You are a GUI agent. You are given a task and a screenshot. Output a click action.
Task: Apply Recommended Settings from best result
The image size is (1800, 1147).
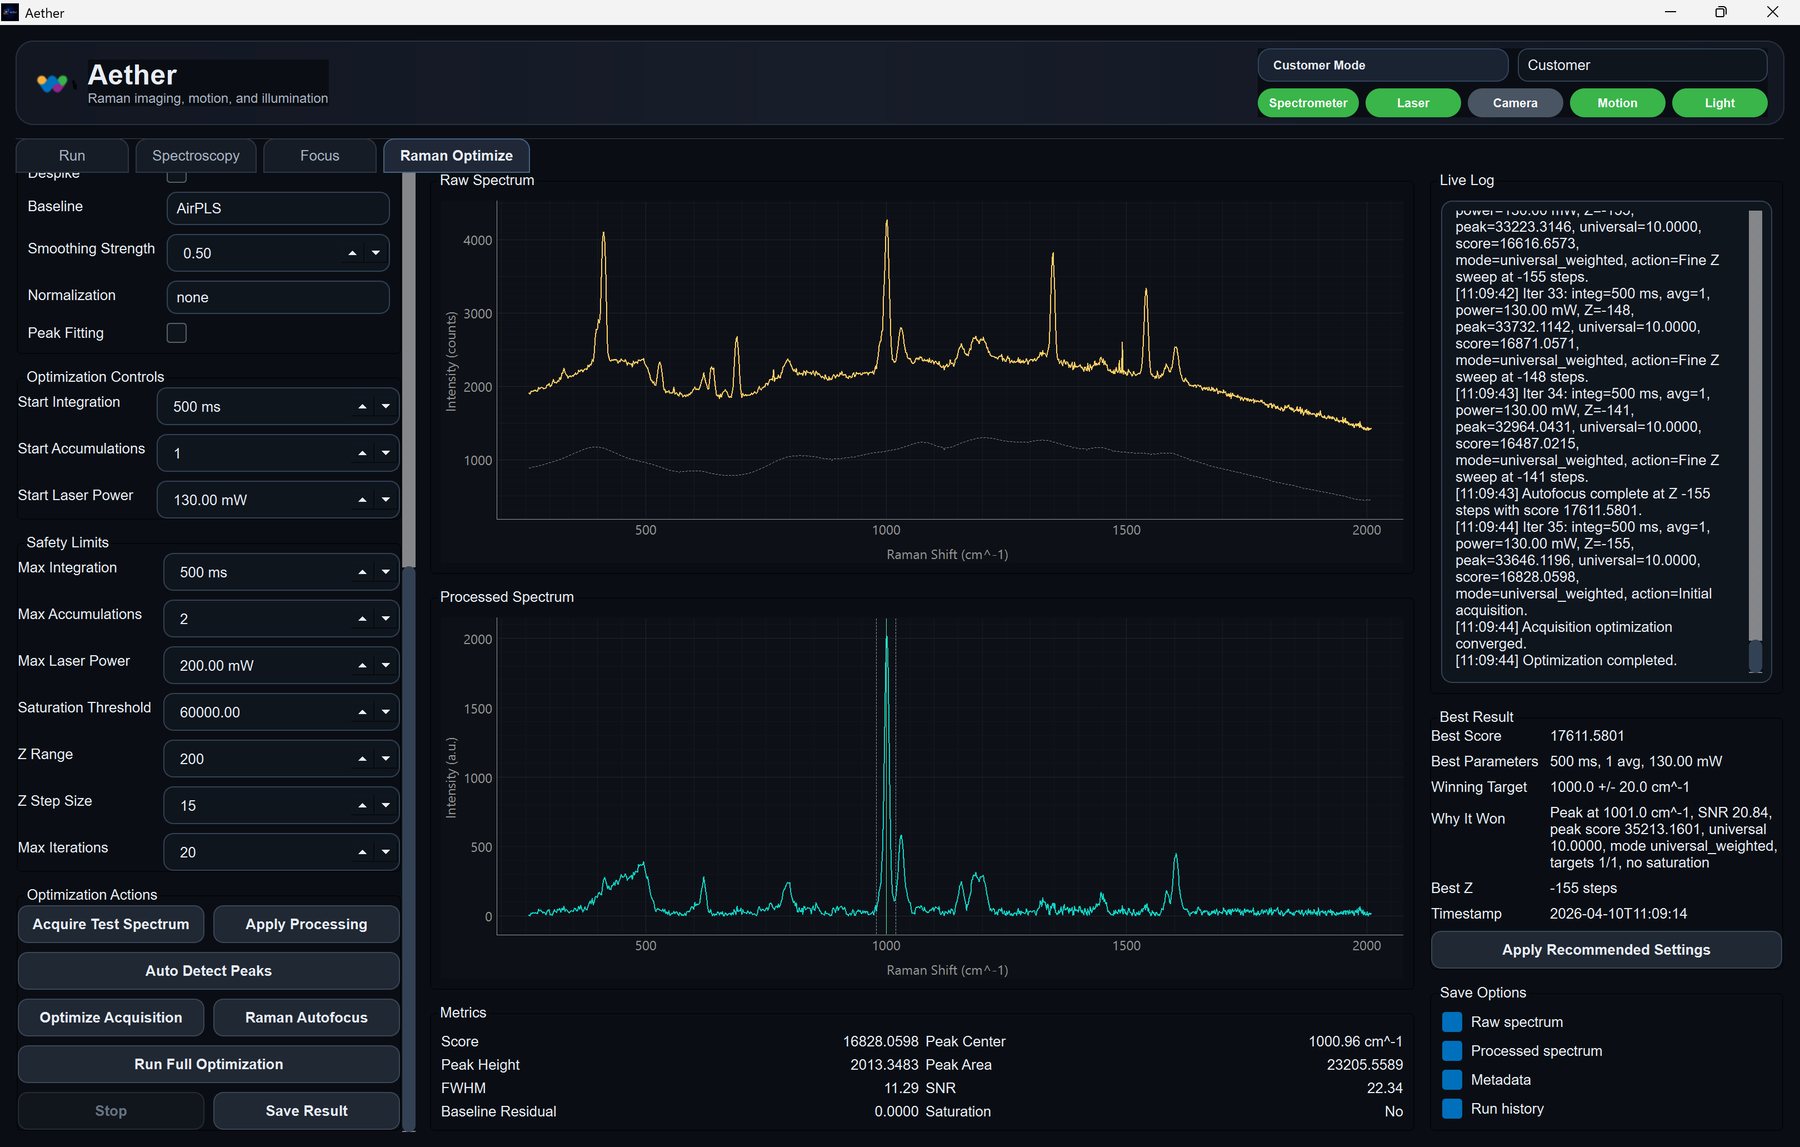(1606, 950)
